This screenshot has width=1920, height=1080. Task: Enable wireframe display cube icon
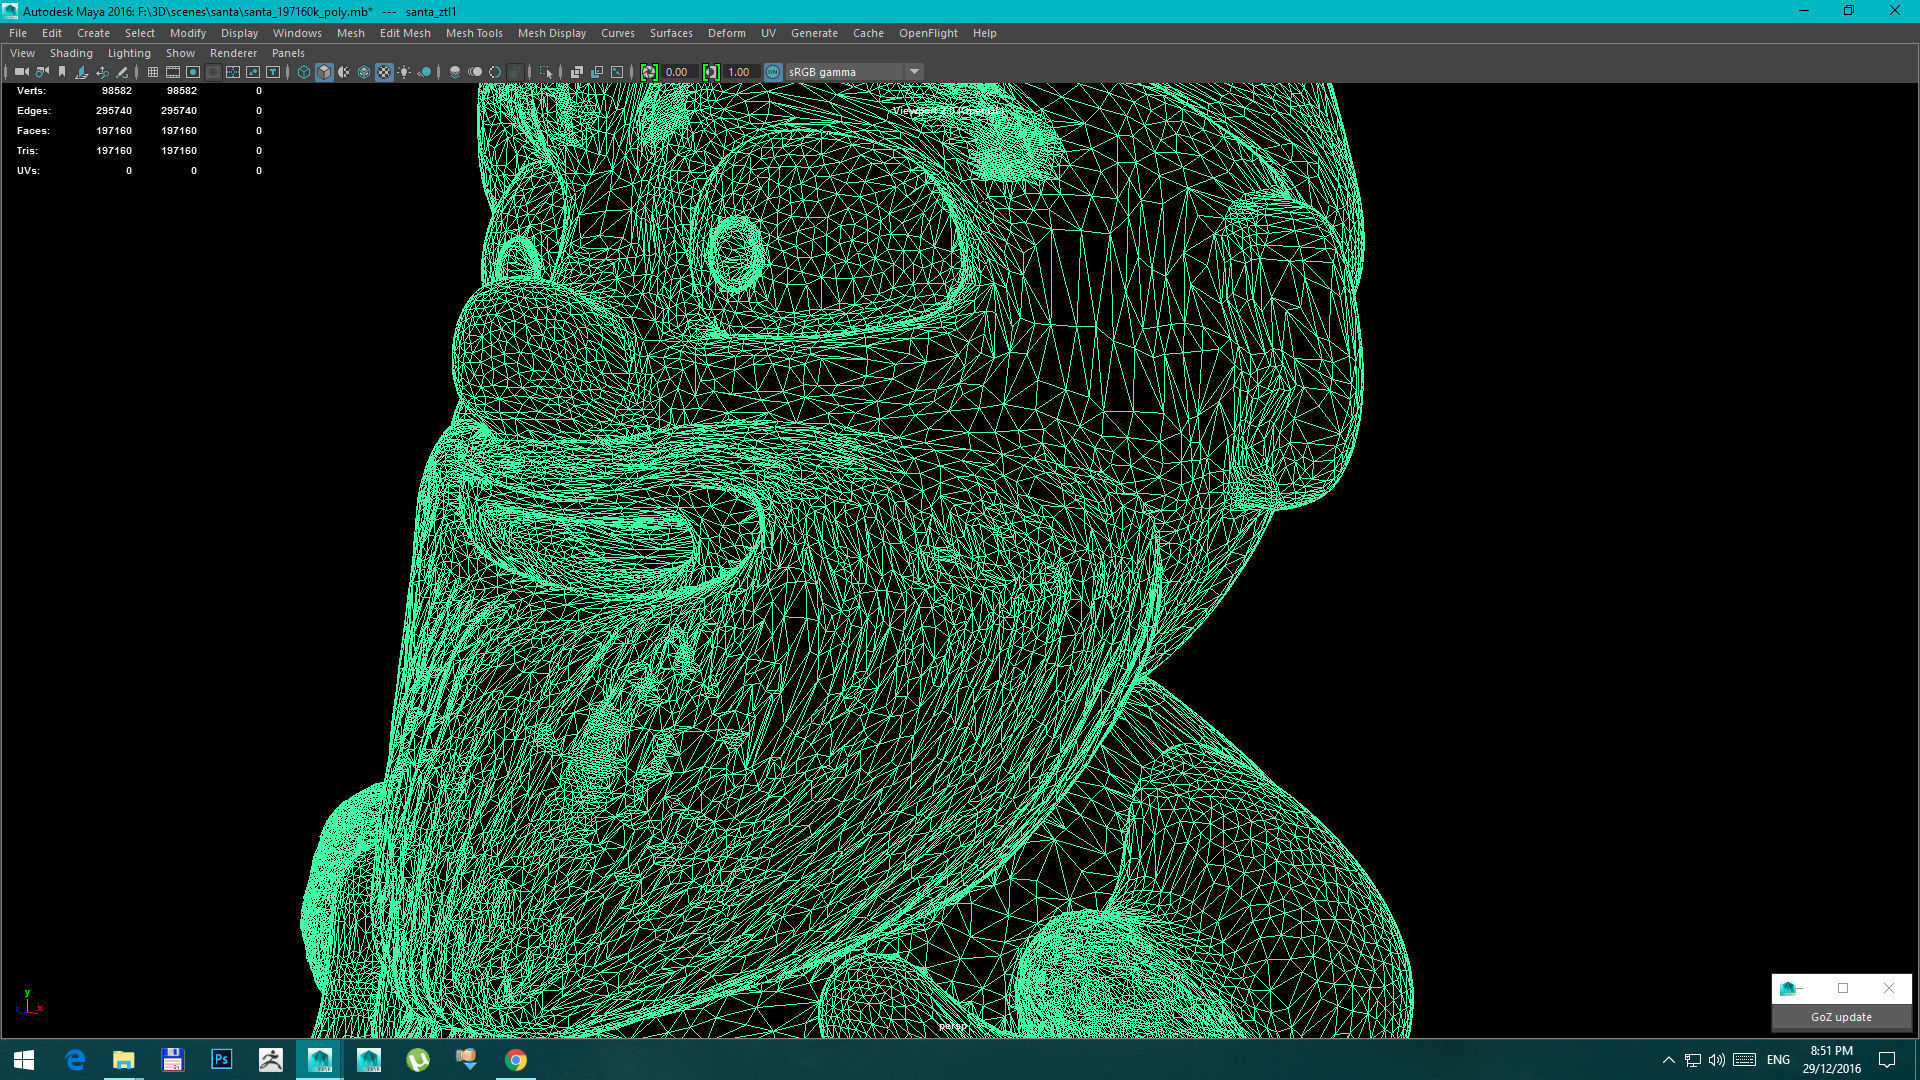(x=304, y=72)
